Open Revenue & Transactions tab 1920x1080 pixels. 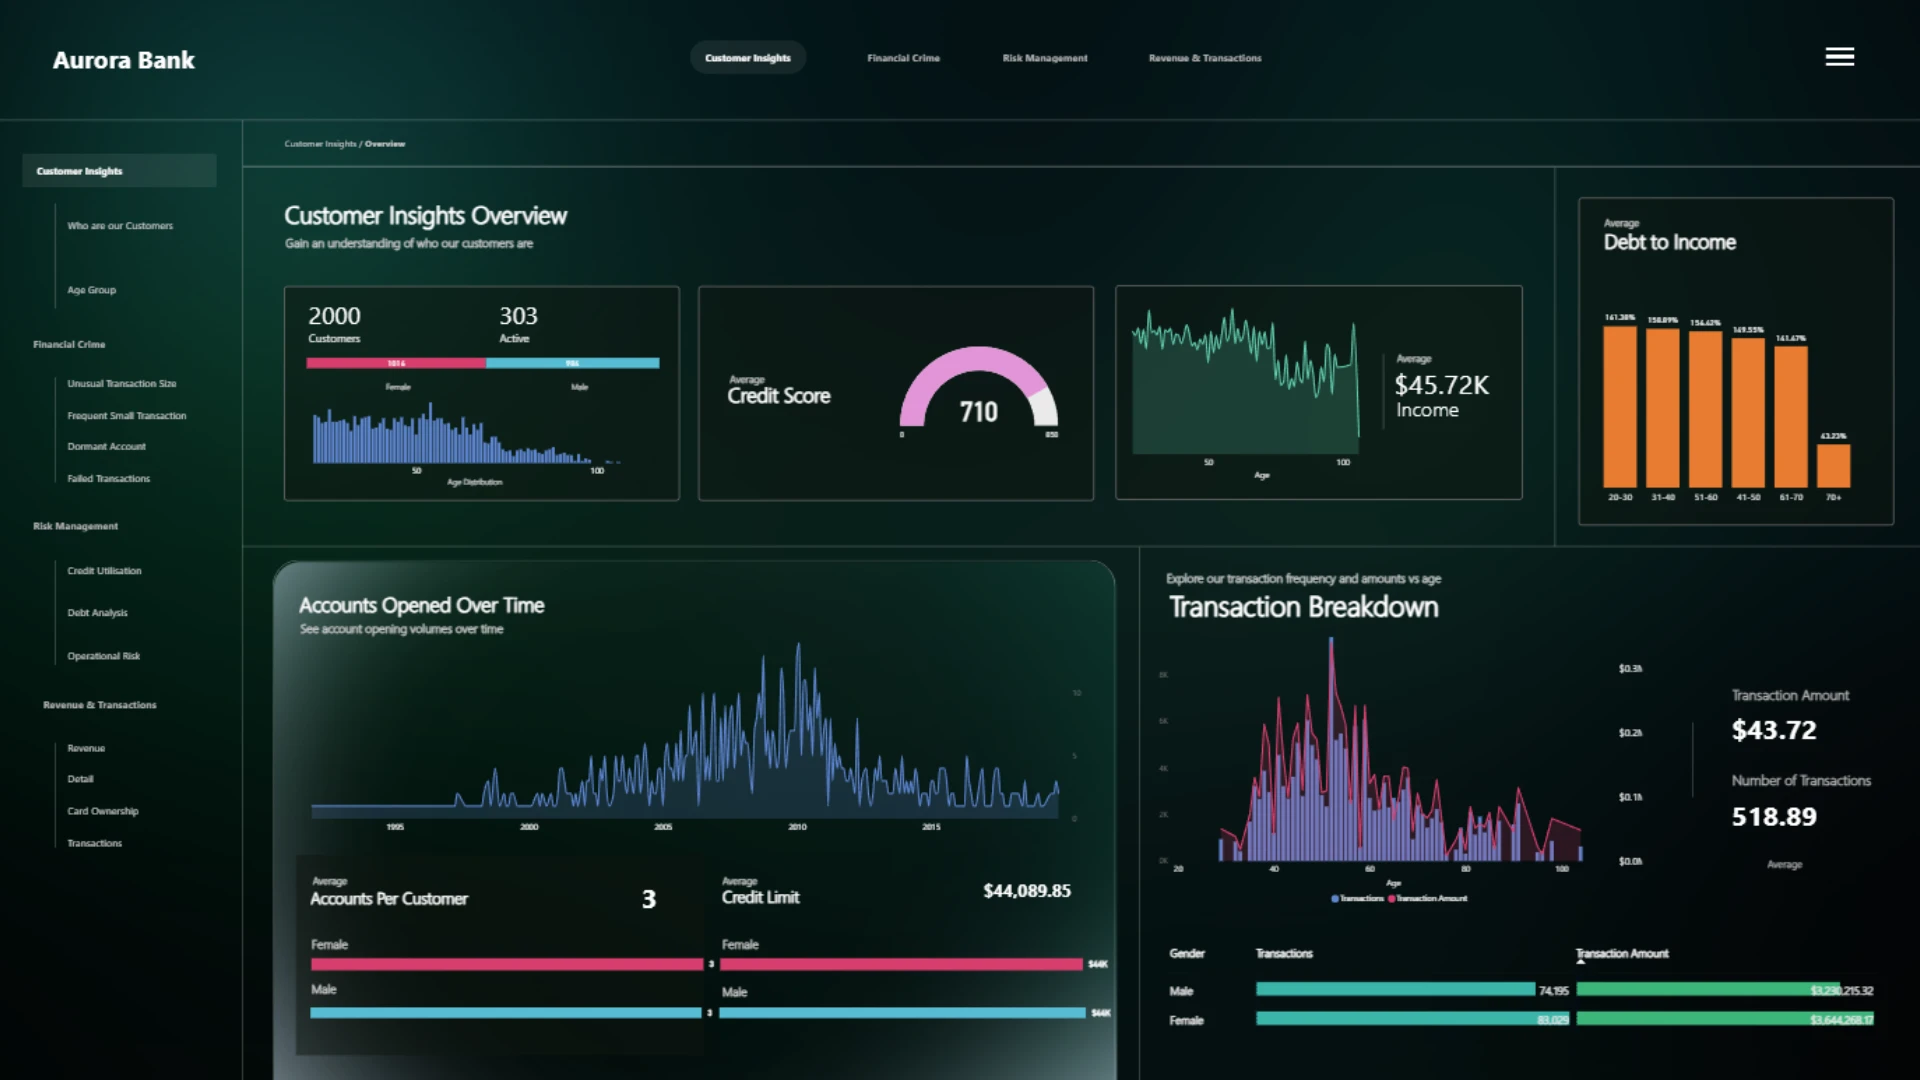point(1205,58)
